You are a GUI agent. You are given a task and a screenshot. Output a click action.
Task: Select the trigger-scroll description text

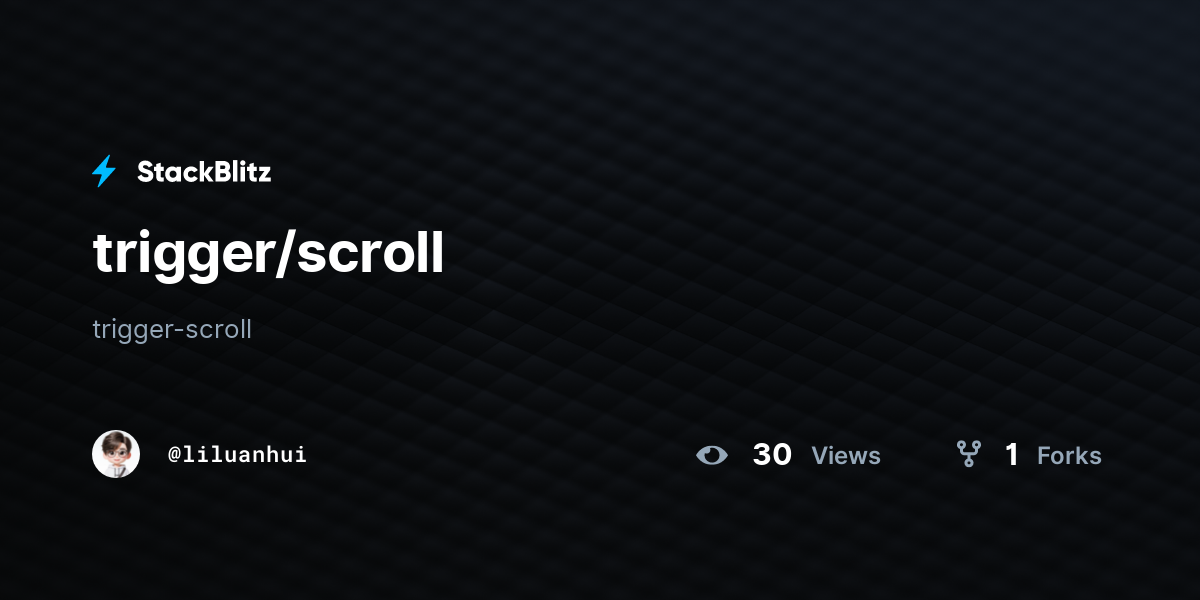172,329
